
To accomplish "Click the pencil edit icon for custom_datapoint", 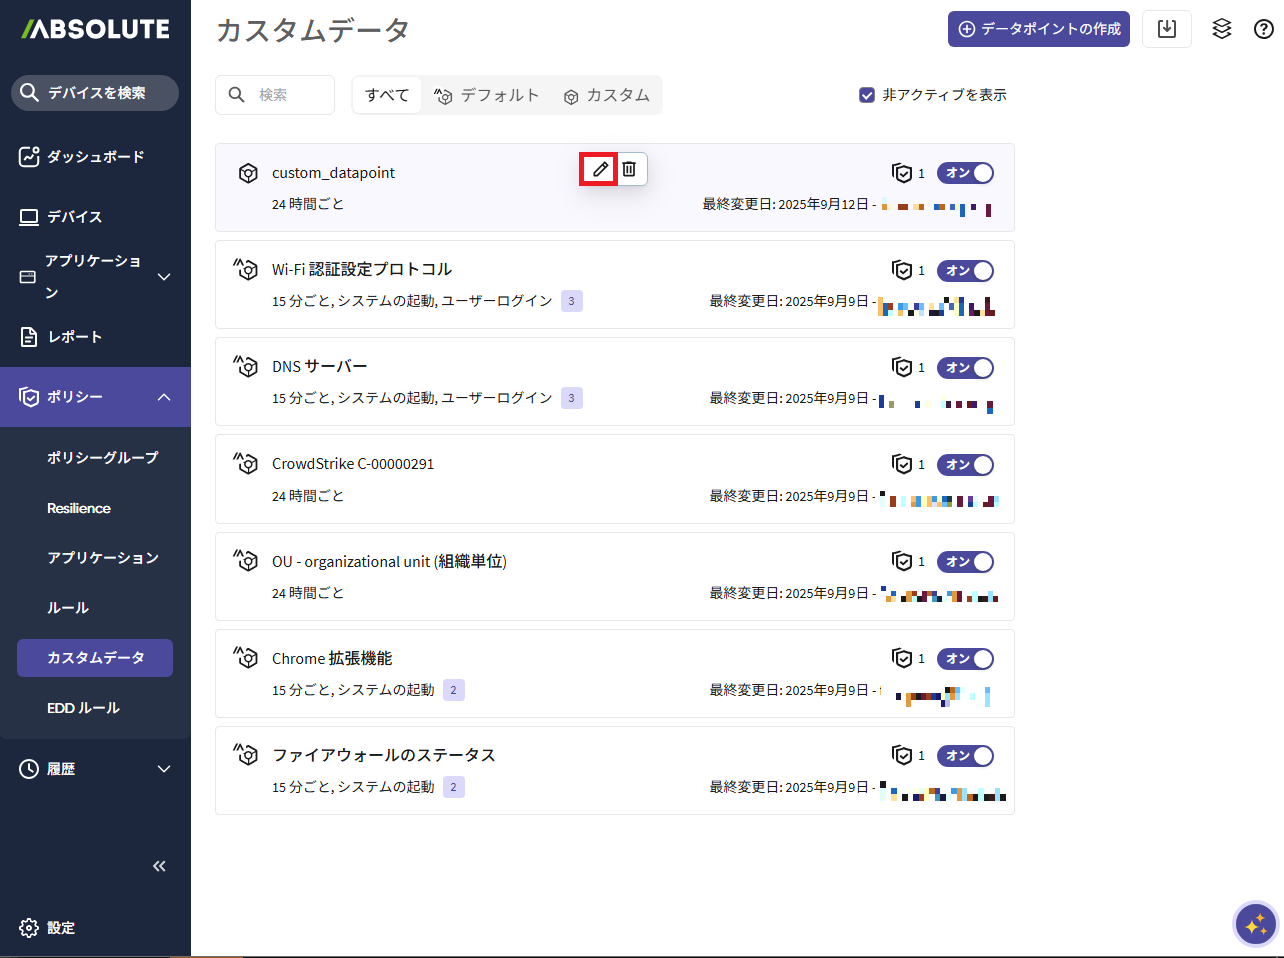I will 599,169.
